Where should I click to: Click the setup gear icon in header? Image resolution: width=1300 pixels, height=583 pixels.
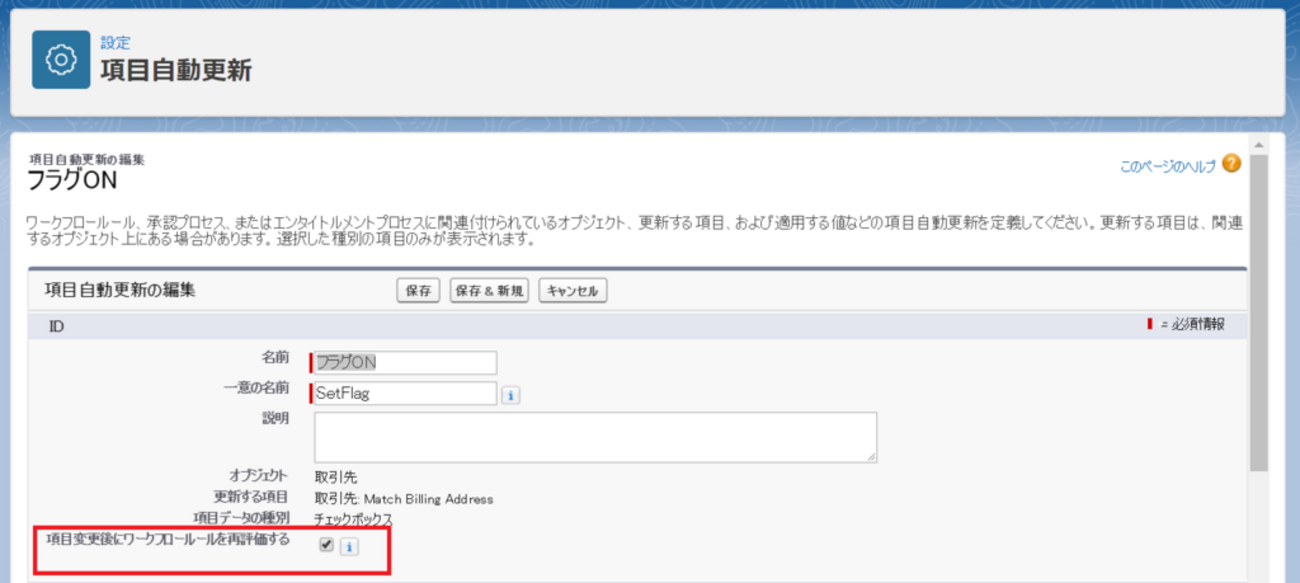pos(61,59)
